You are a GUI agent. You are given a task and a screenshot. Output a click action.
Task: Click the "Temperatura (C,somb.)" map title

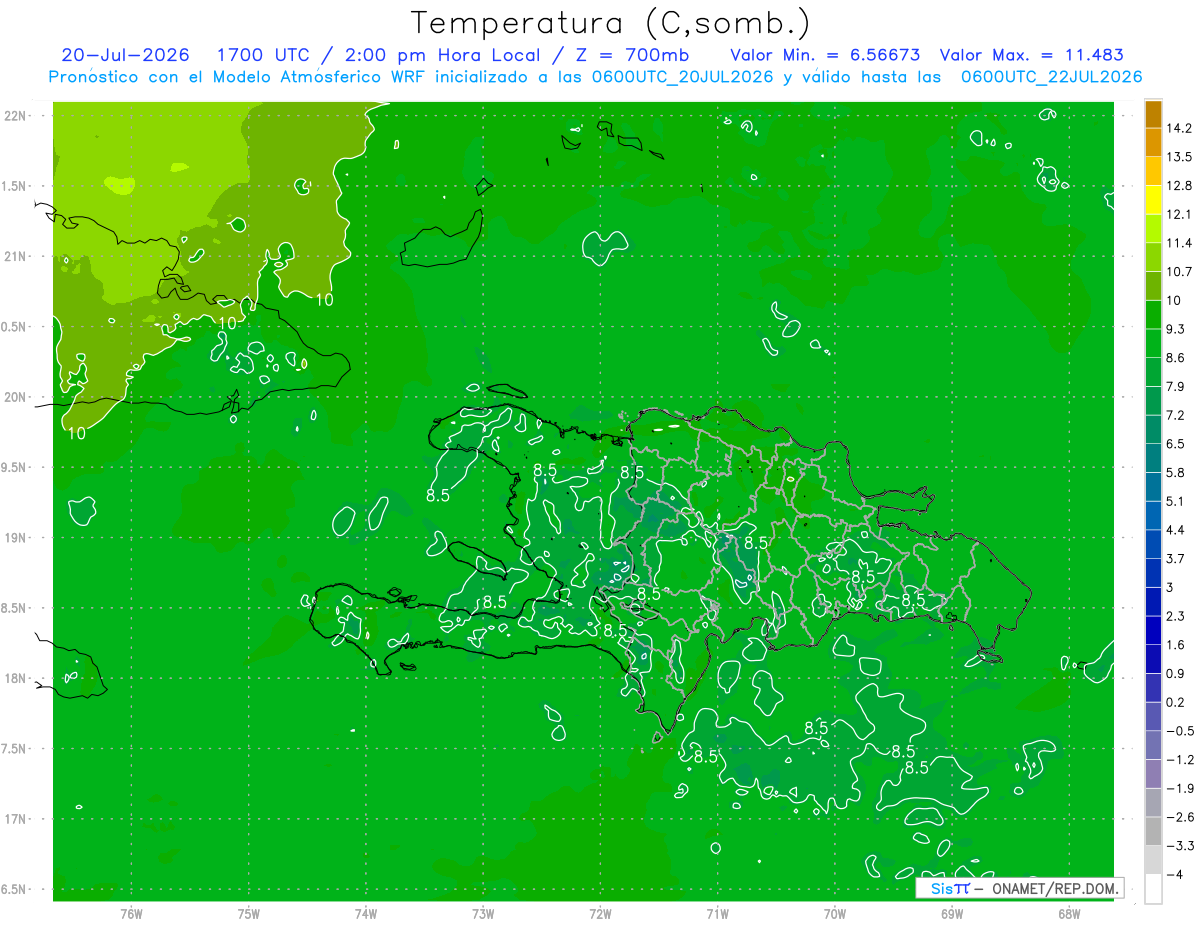click(611, 23)
